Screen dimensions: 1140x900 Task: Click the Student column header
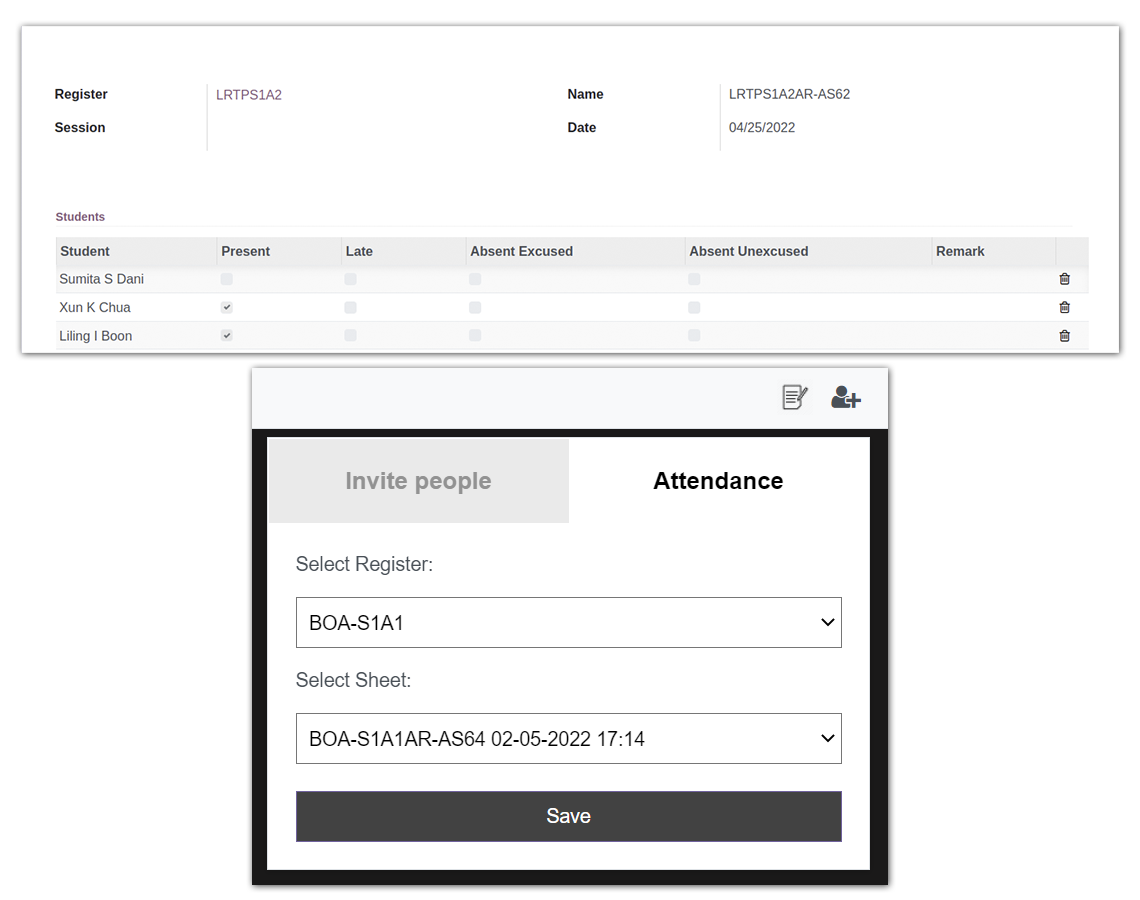(x=85, y=251)
